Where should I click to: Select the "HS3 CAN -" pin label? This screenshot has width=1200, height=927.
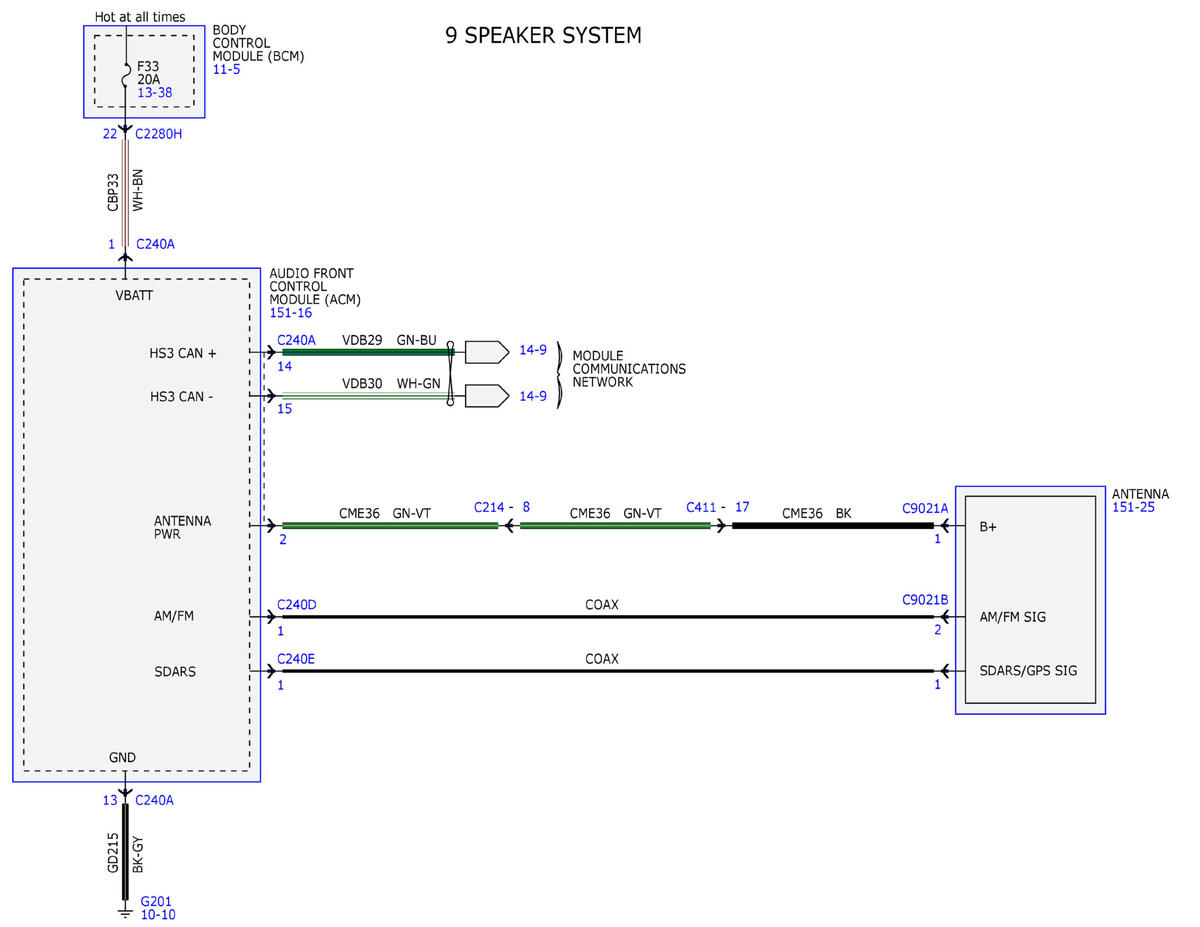tap(181, 397)
